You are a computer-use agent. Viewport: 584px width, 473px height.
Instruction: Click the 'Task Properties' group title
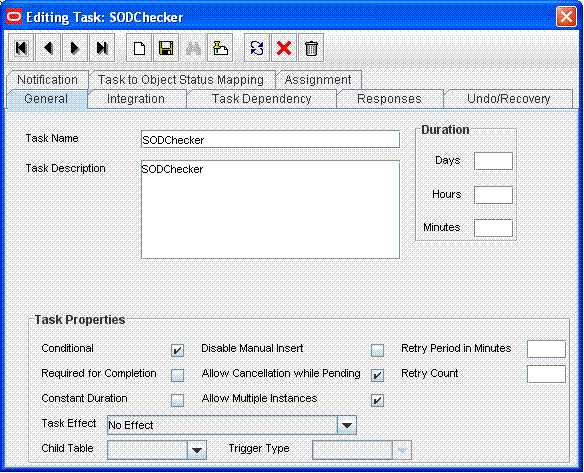pos(80,320)
